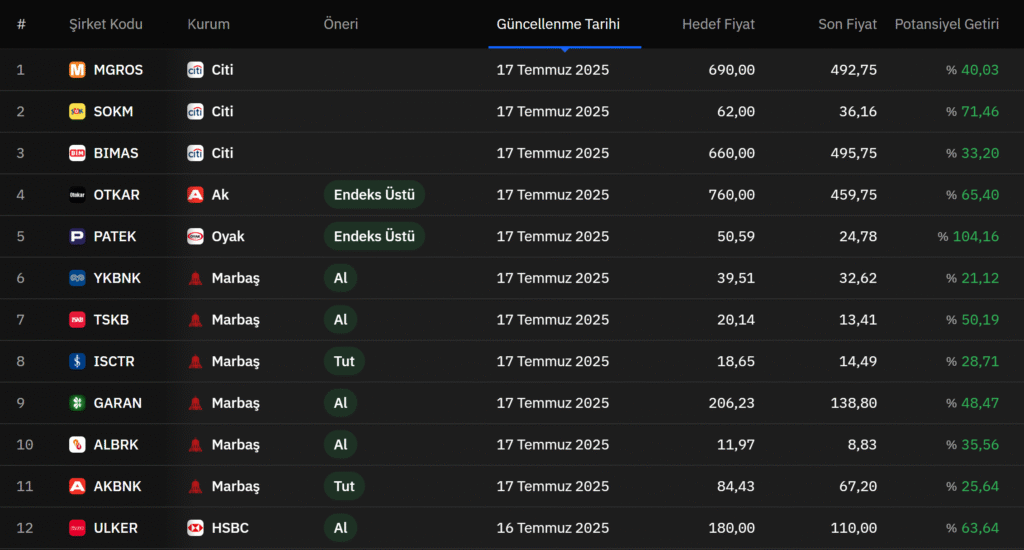
Task: Click the BIMAS red logo icon
Action: tap(77, 153)
